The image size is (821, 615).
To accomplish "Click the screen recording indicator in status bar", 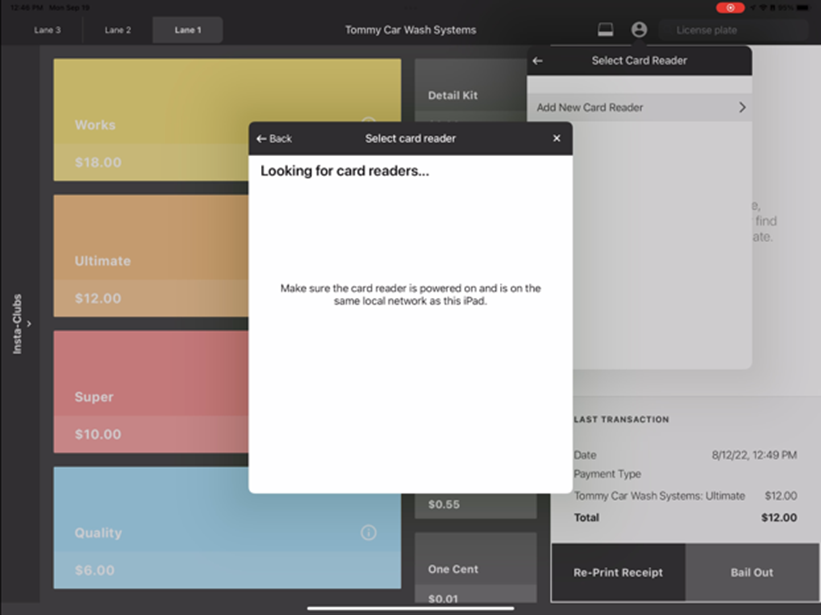I will (730, 8).
